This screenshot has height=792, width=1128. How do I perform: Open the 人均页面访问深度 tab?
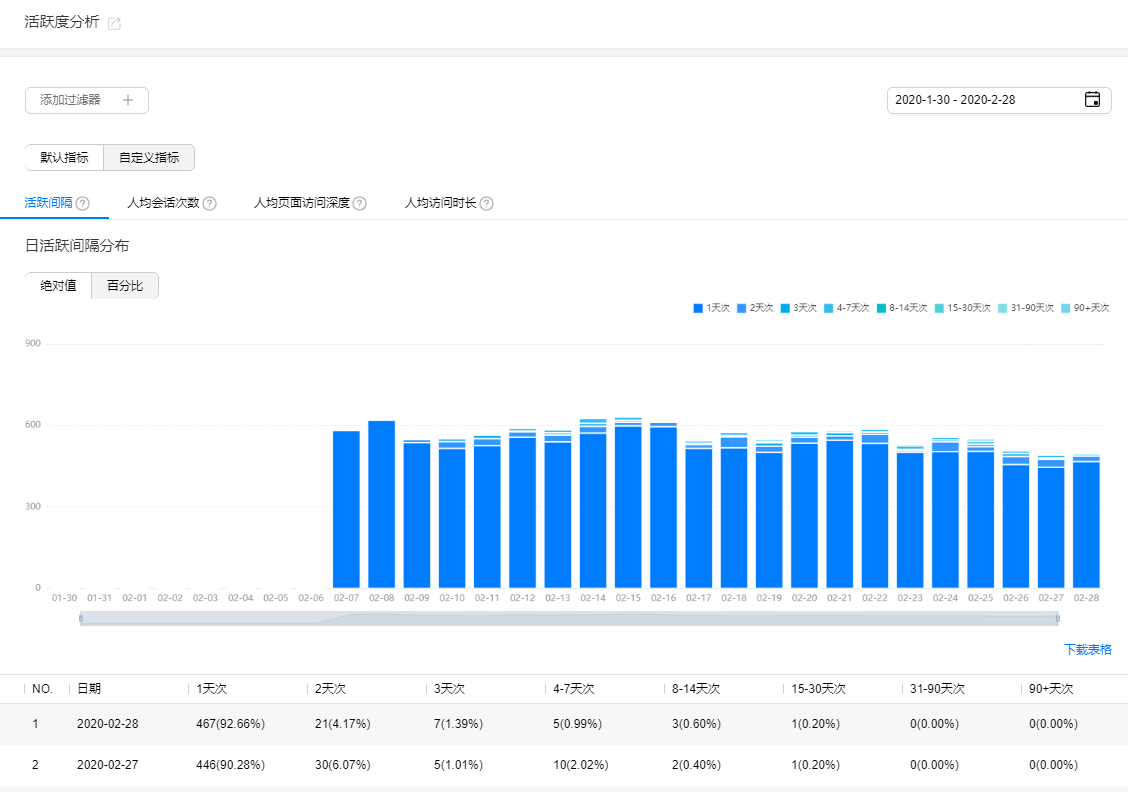tap(301, 203)
